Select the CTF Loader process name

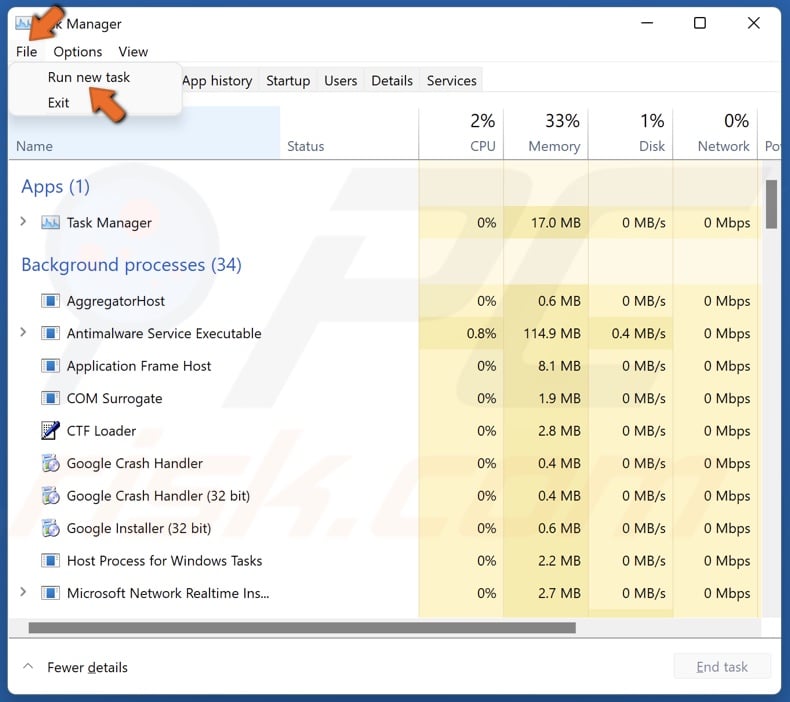101,431
